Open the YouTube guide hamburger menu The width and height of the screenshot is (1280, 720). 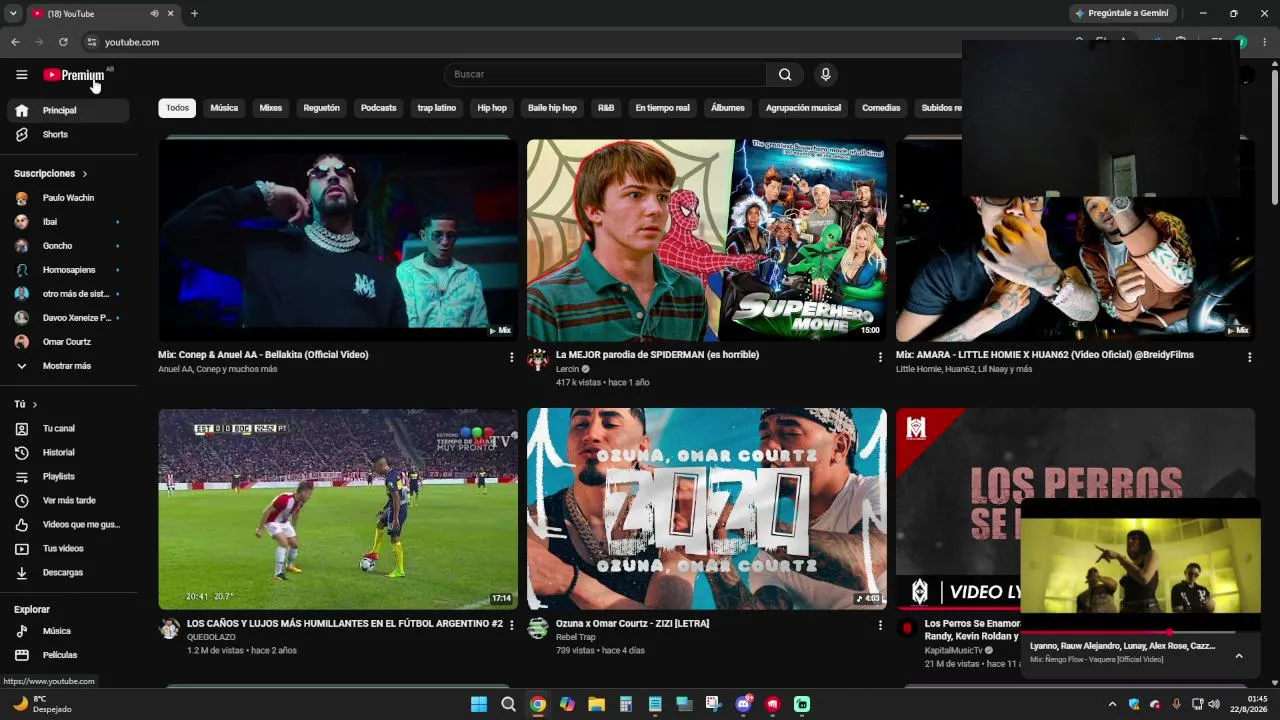[21, 74]
